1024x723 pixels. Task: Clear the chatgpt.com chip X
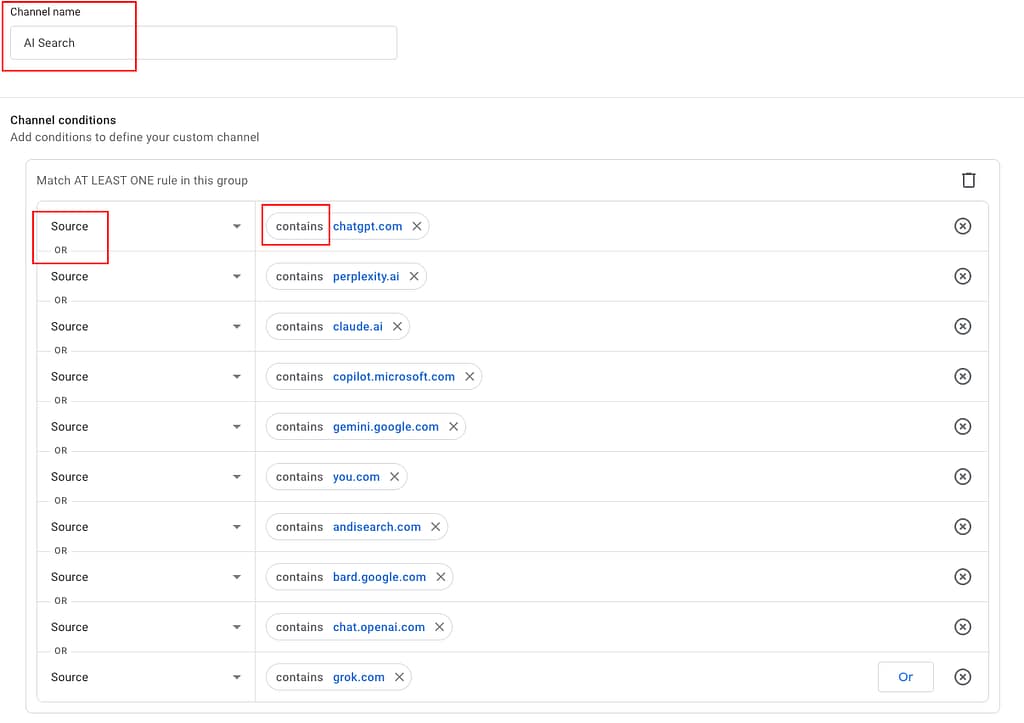click(417, 226)
